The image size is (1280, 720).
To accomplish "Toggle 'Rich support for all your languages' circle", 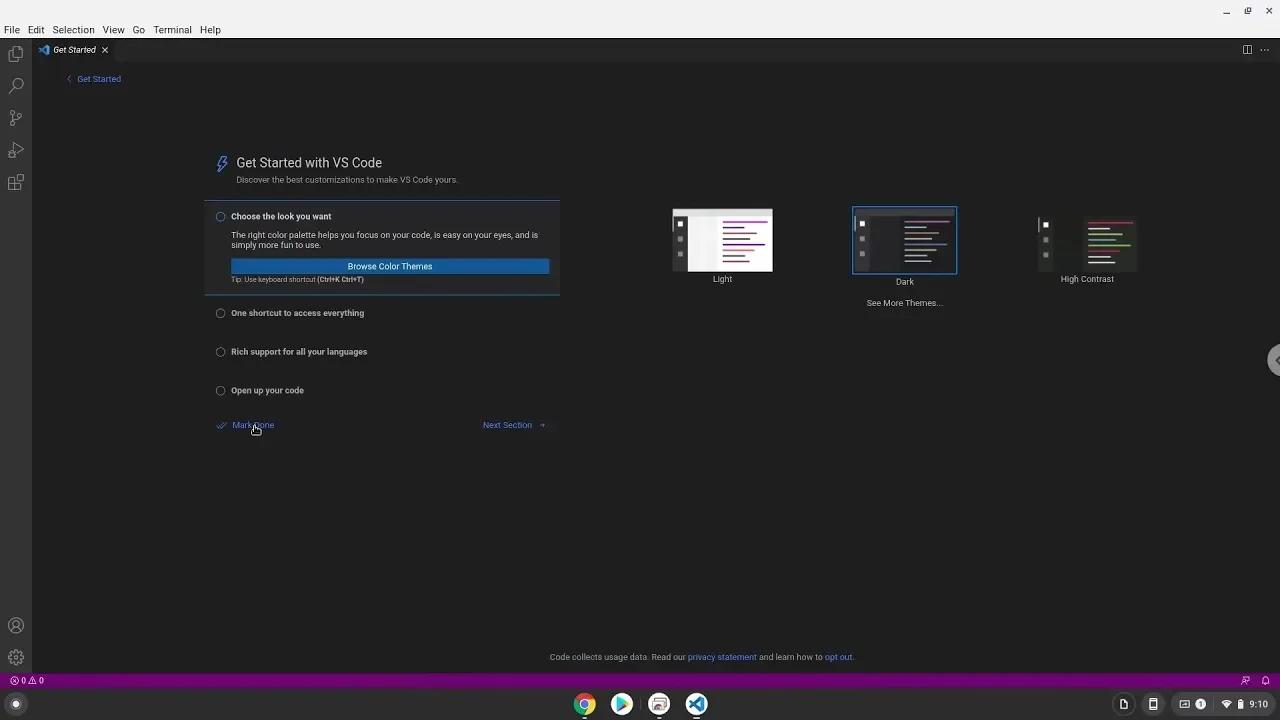I will 221,352.
